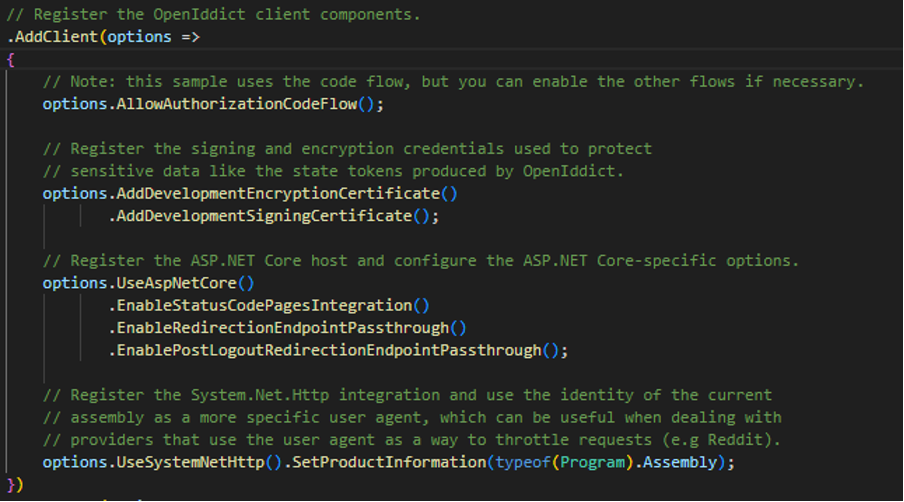Click the closing brace of AddClient block

pyautogui.click(x=10, y=485)
